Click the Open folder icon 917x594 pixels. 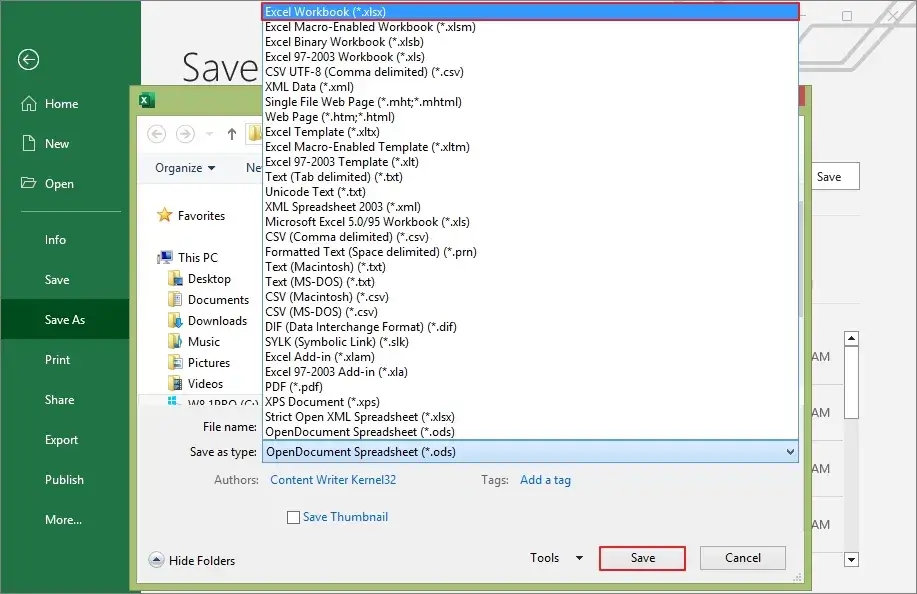pyautogui.click(x=28, y=183)
